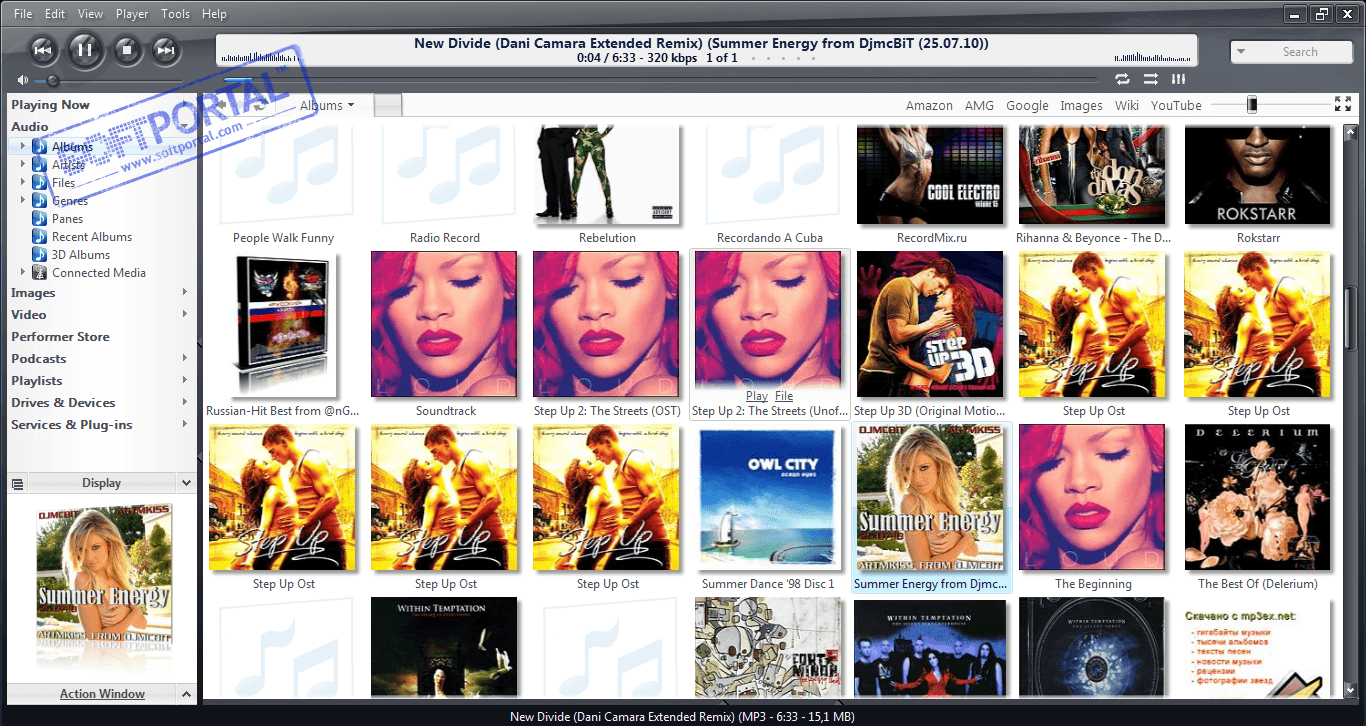This screenshot has height=726, width=1366.
Task: Open the Tools menu
Action: (175, 14)
